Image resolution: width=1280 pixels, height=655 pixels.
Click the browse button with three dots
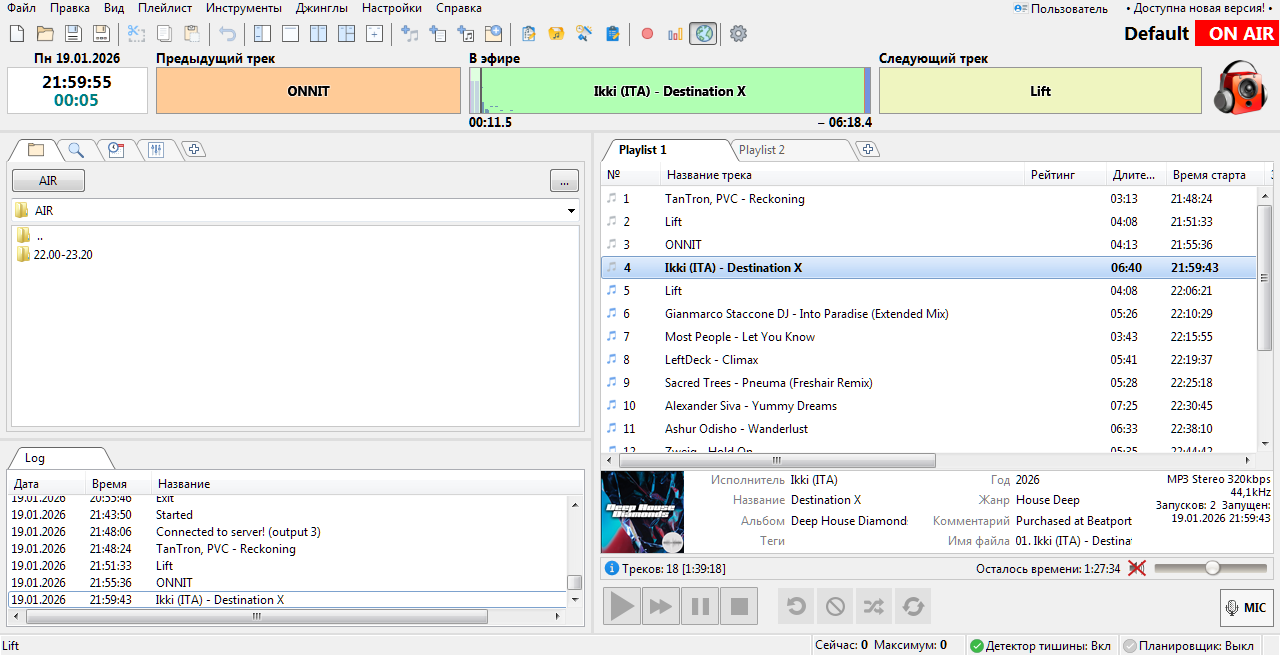564,181
